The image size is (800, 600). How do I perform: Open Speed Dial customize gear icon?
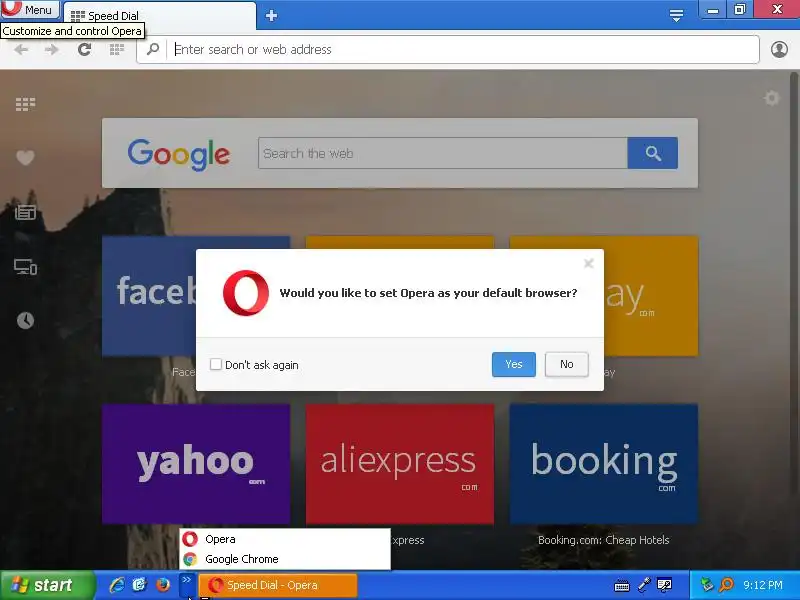click(771, 97)
